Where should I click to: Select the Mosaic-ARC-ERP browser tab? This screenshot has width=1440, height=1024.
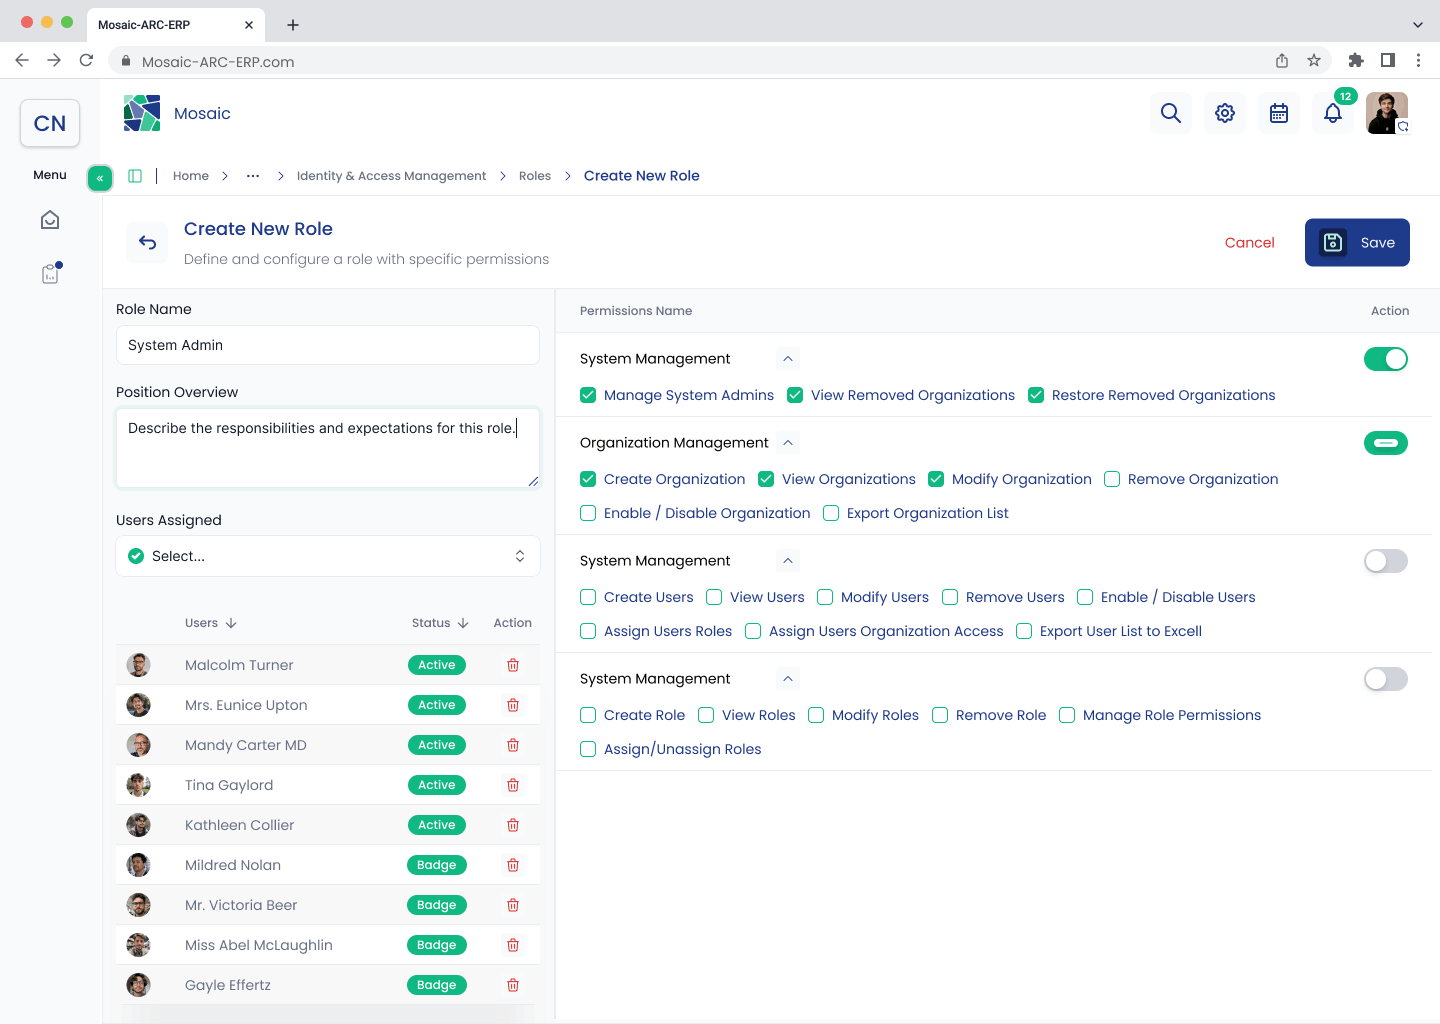[x=175, y=25]
